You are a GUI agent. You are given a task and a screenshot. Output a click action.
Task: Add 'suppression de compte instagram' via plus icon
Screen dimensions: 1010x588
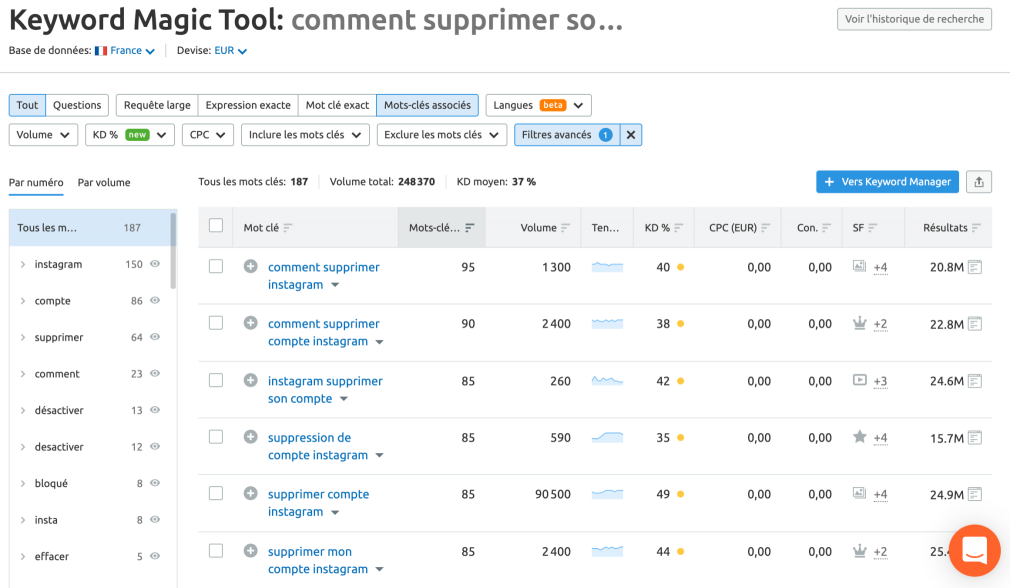[251, 437]
